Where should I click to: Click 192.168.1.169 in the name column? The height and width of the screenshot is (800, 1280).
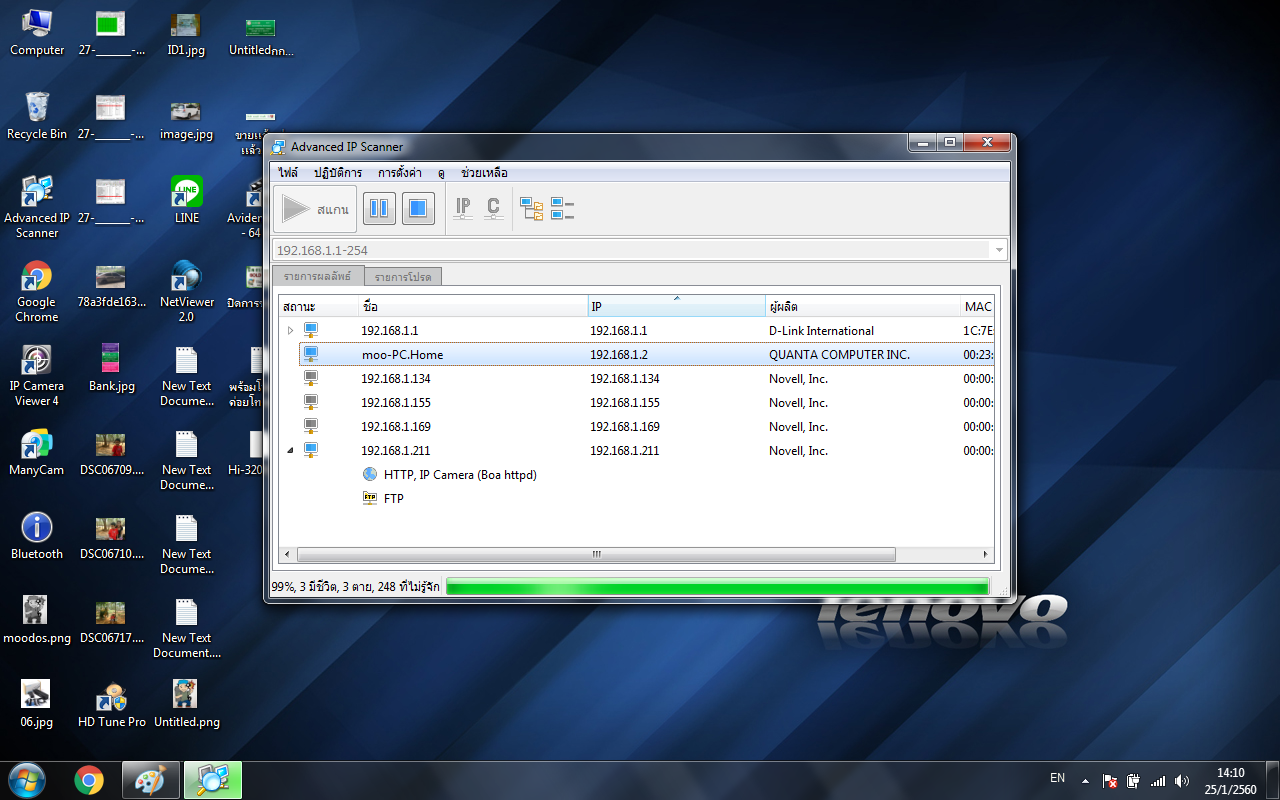pyautogui.click(x=396, y=426)
